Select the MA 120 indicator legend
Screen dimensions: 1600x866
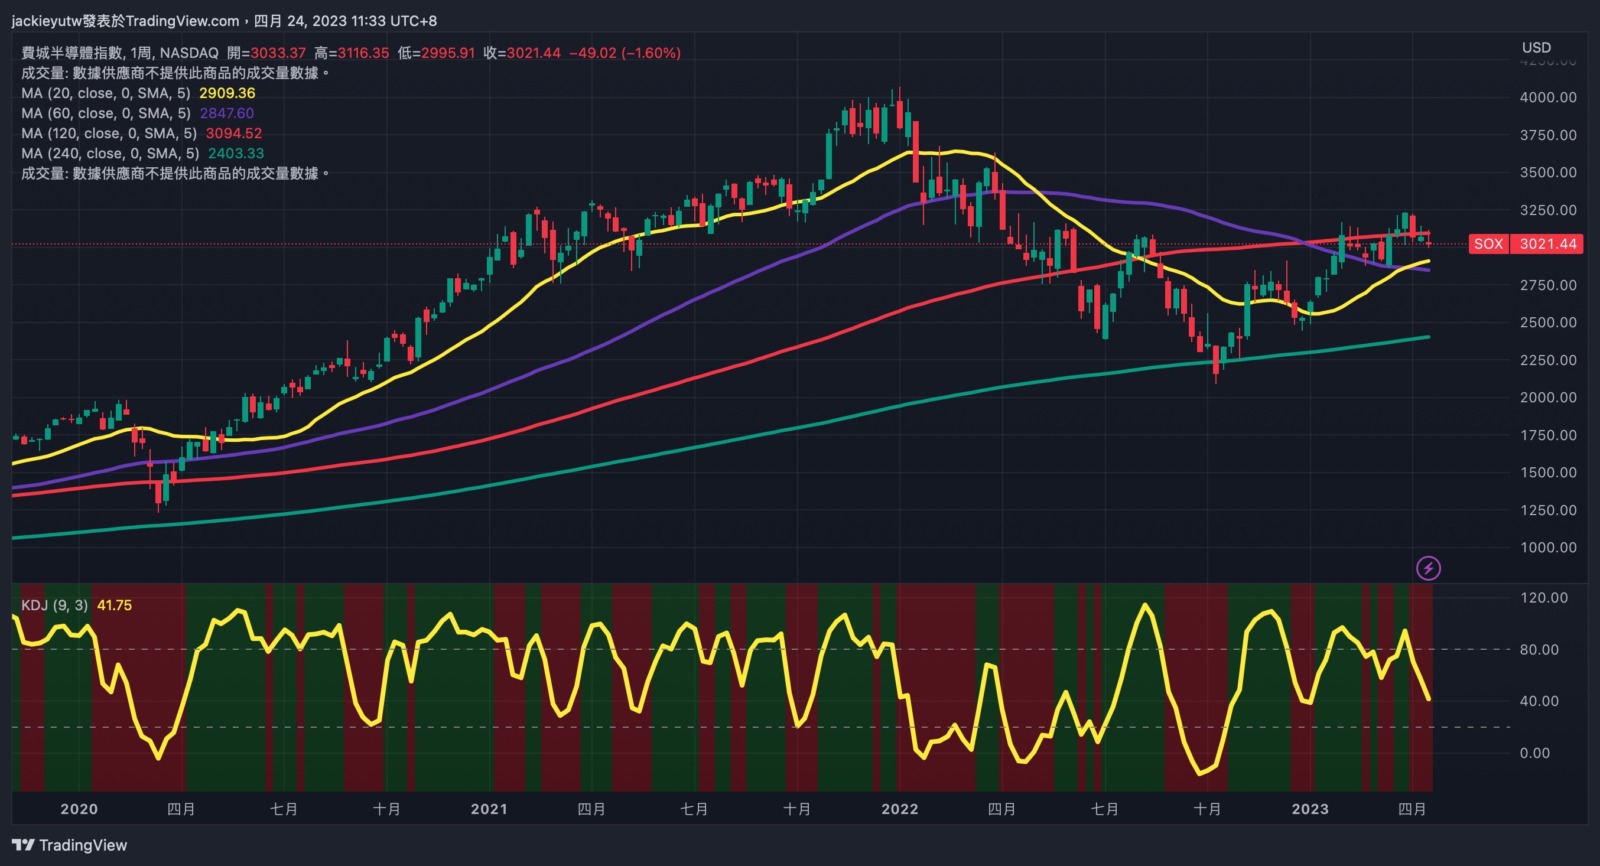(109, 133)
